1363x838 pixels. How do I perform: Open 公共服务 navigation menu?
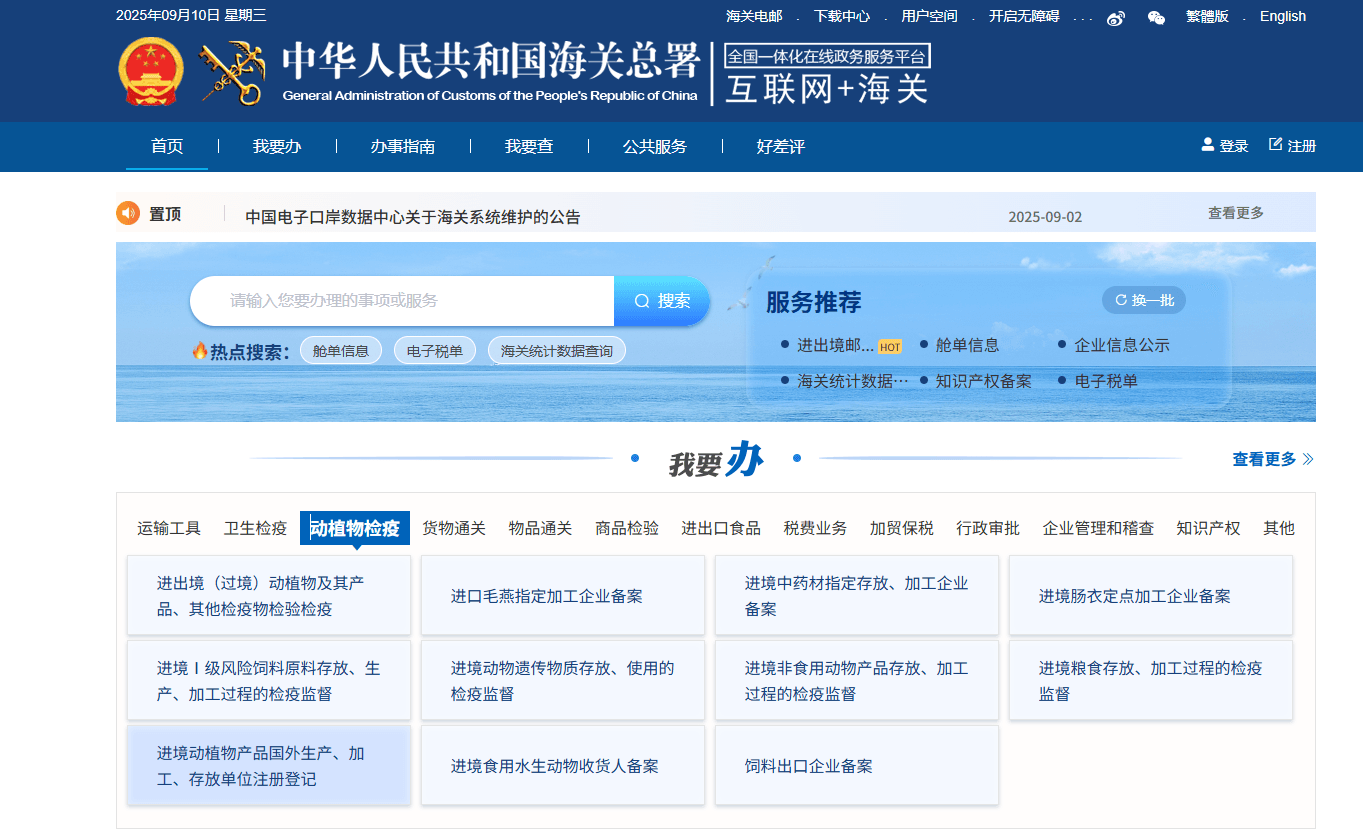(x=655, y=147)
